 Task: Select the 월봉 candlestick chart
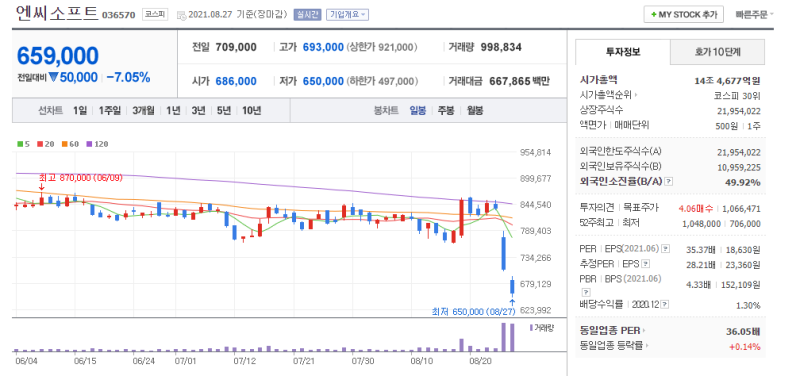click(475, 110)
